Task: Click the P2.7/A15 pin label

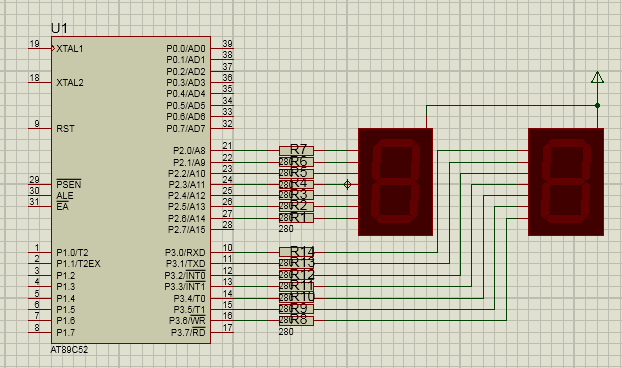Action: point(186,230)
